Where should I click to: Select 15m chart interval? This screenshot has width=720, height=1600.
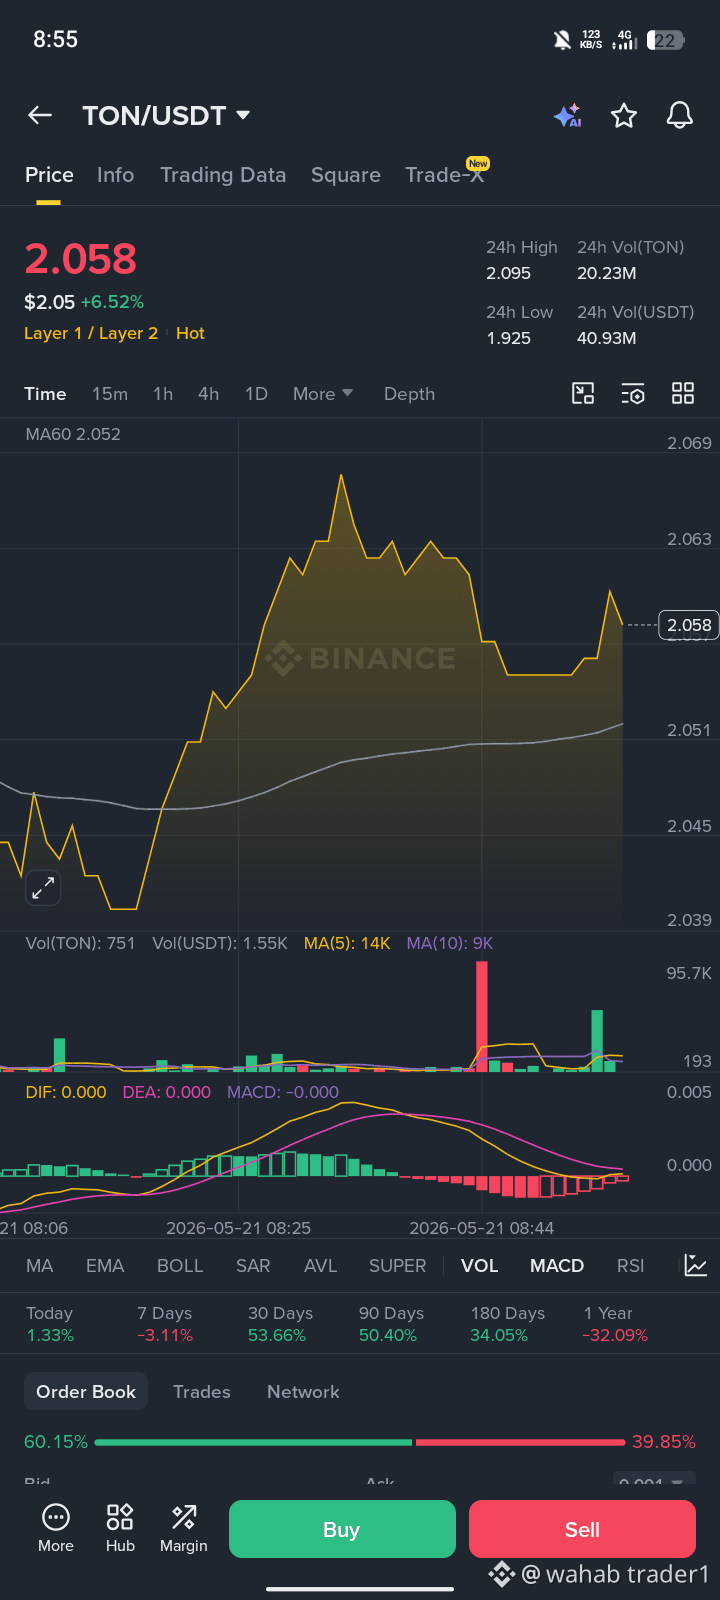click(110, 394)
